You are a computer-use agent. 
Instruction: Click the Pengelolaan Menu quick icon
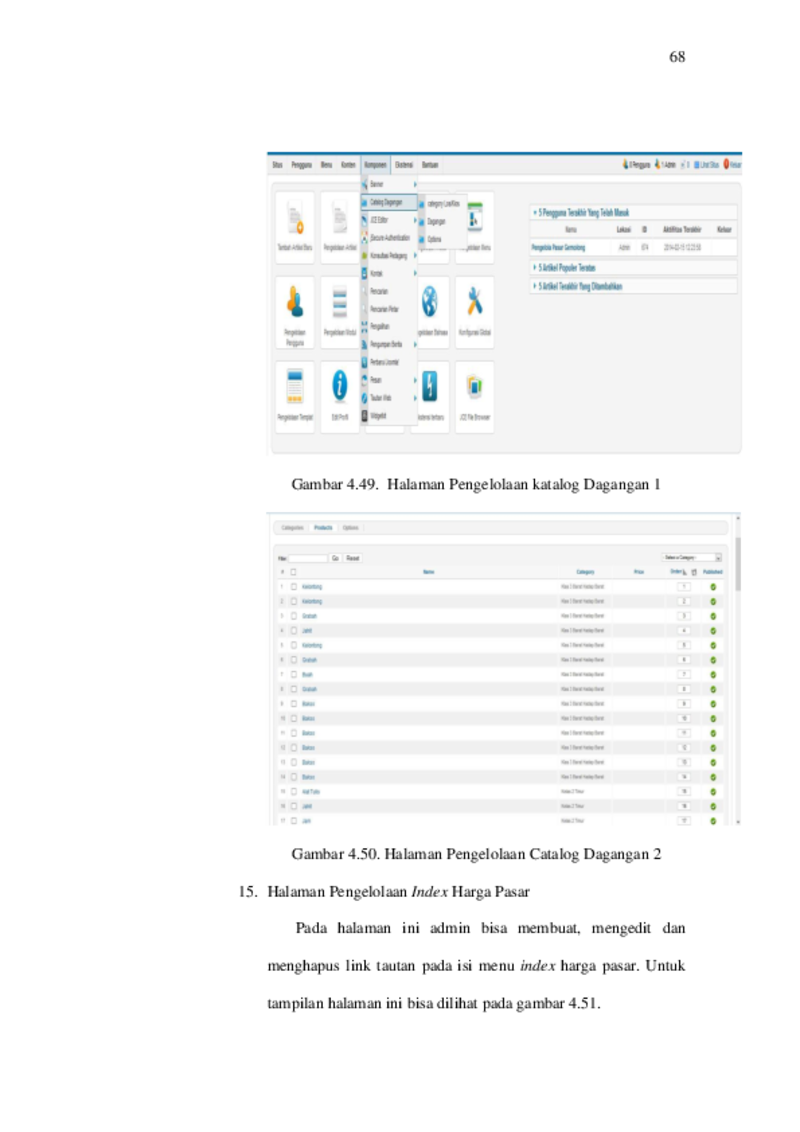point(474,227)
